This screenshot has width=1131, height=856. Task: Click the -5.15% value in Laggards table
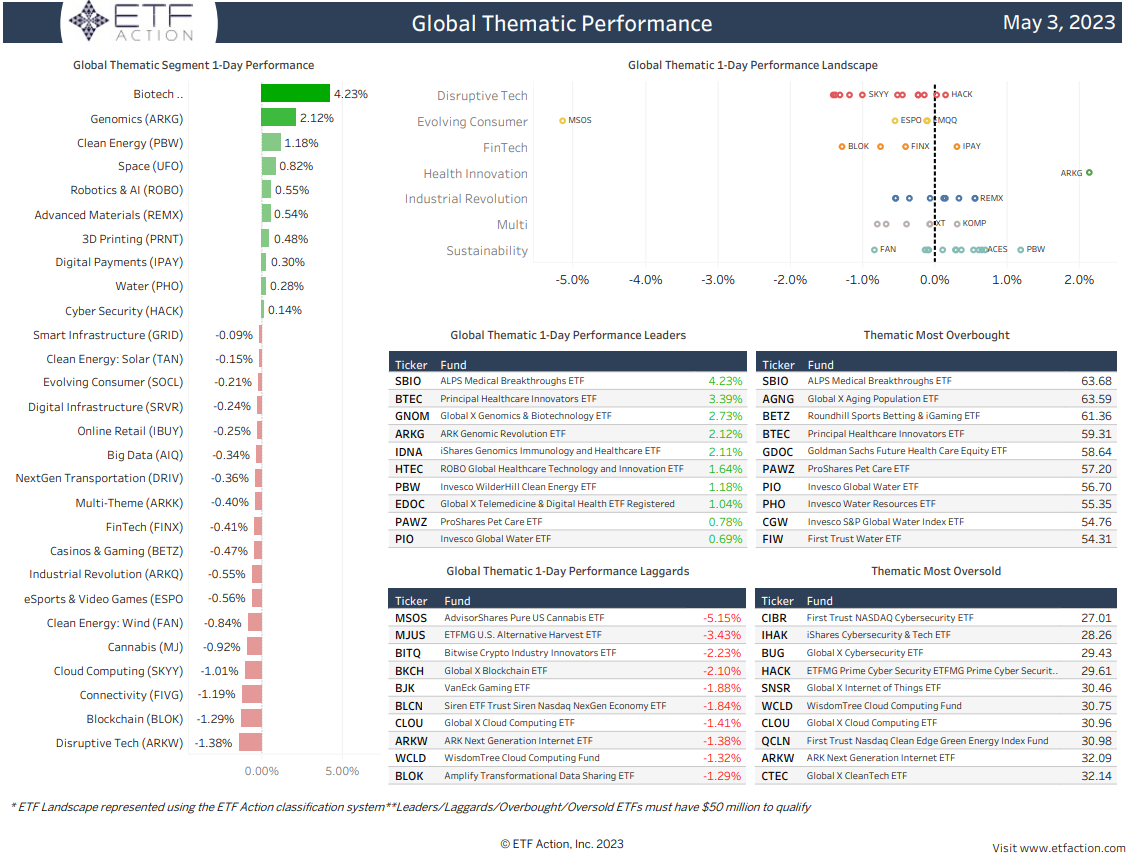click(722, 618)
